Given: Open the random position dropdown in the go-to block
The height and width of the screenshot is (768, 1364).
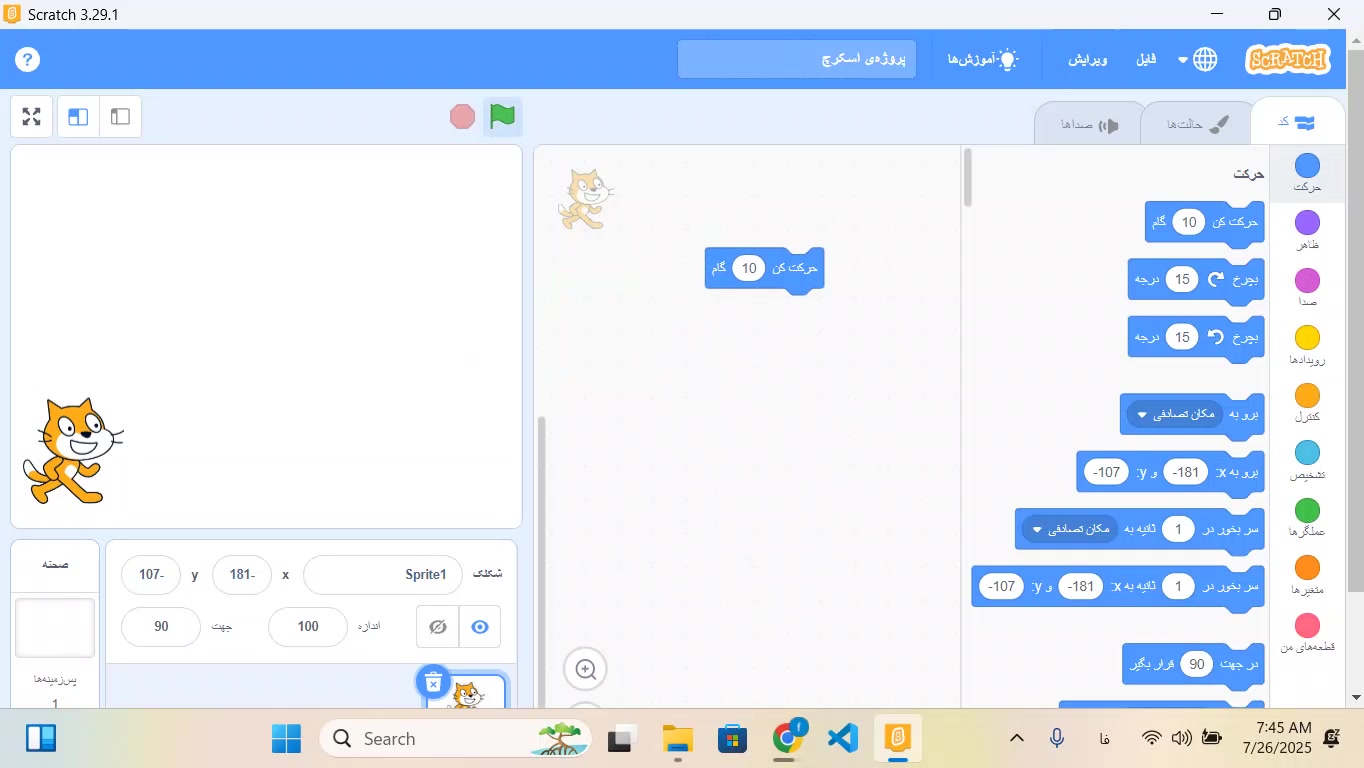Looking at the screenshot, I should point(1174,414).
